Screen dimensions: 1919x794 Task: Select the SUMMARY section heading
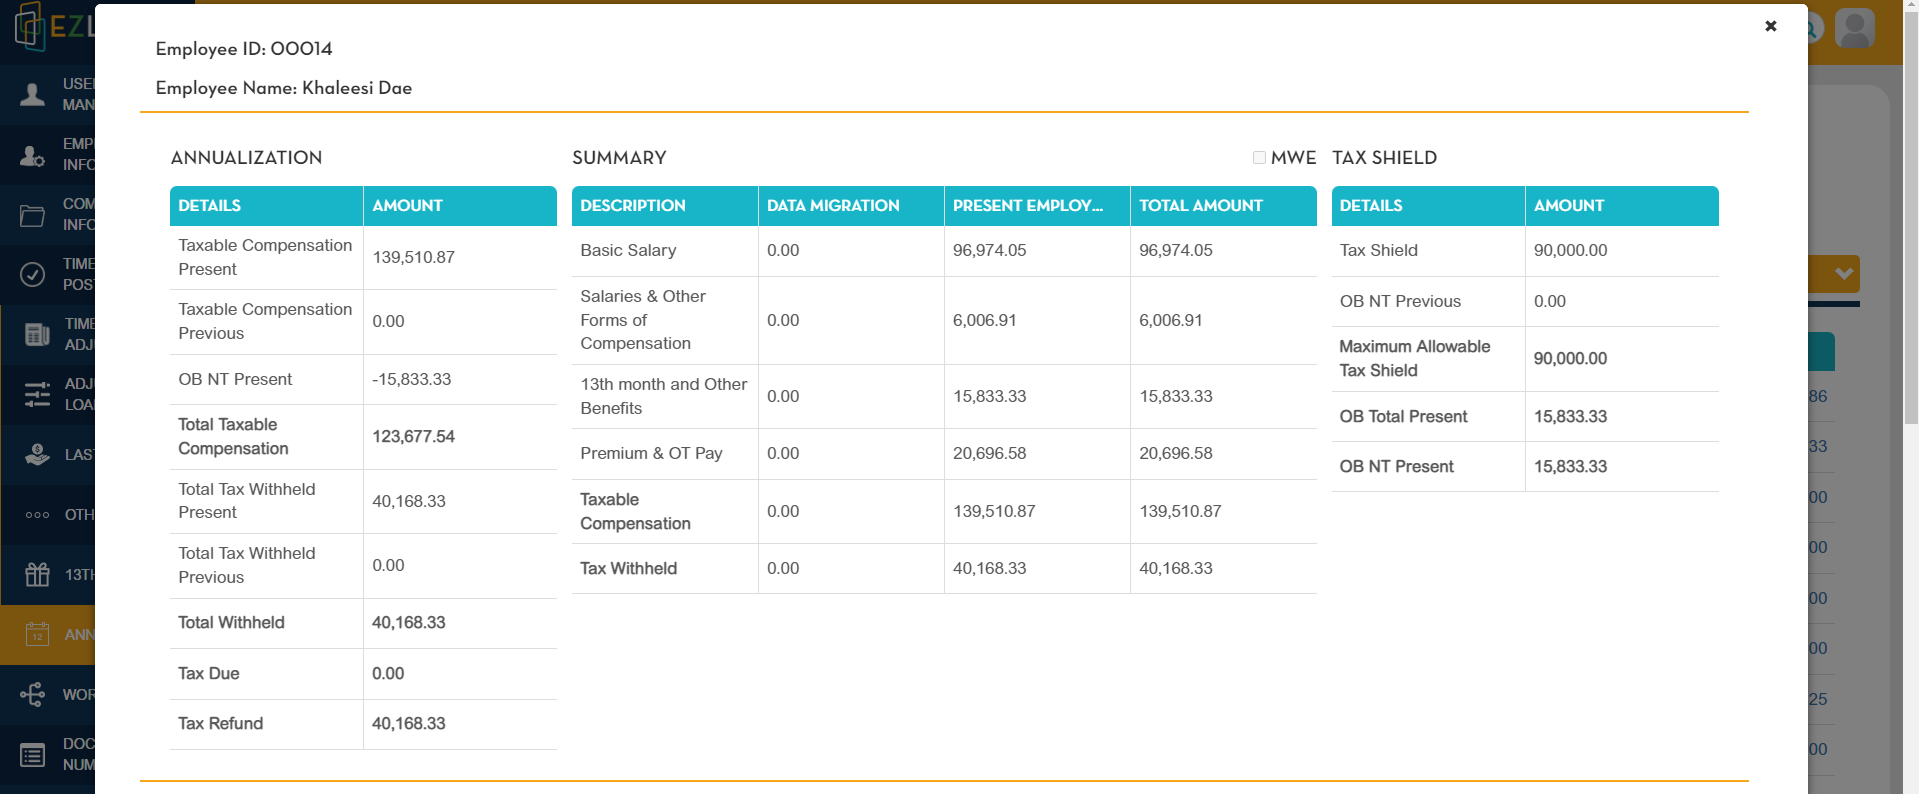[x=619, y=158]
